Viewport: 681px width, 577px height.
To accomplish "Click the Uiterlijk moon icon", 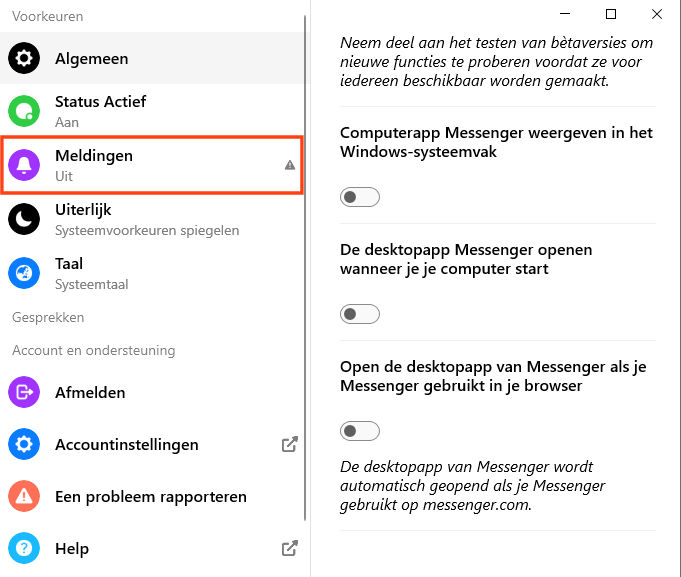I will (24, 219).
